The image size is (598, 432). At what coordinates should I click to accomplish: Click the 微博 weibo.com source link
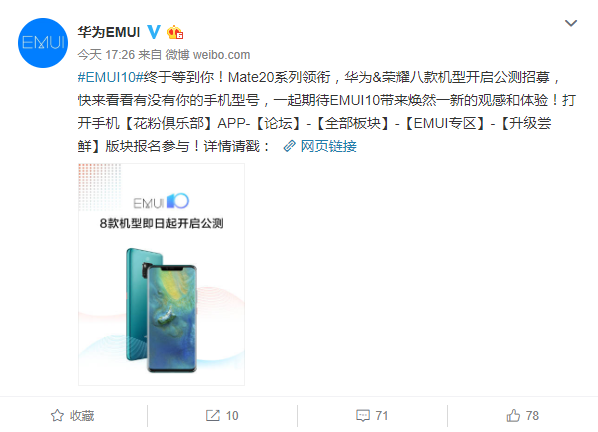click(x=208, y=55)
